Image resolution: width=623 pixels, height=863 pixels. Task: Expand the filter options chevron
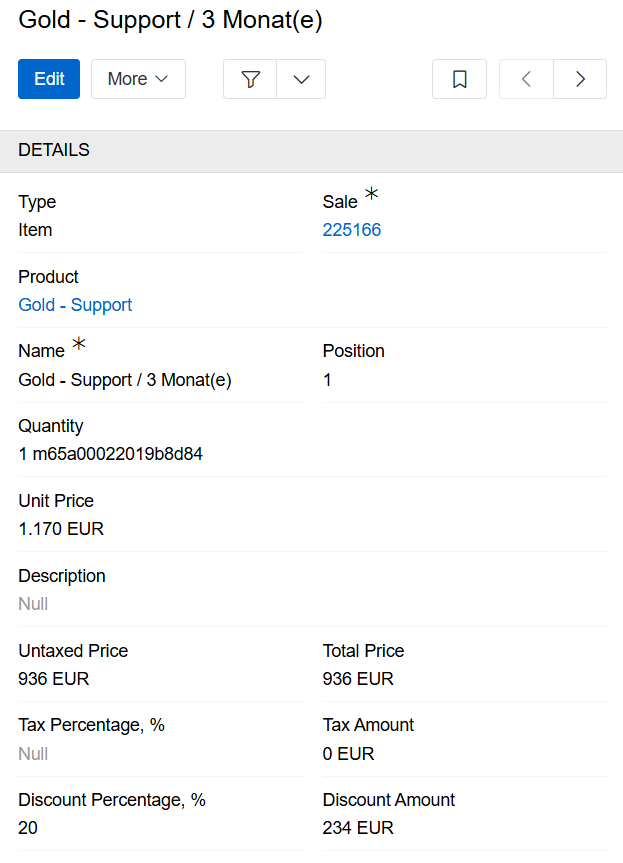[x=301, y=79]
